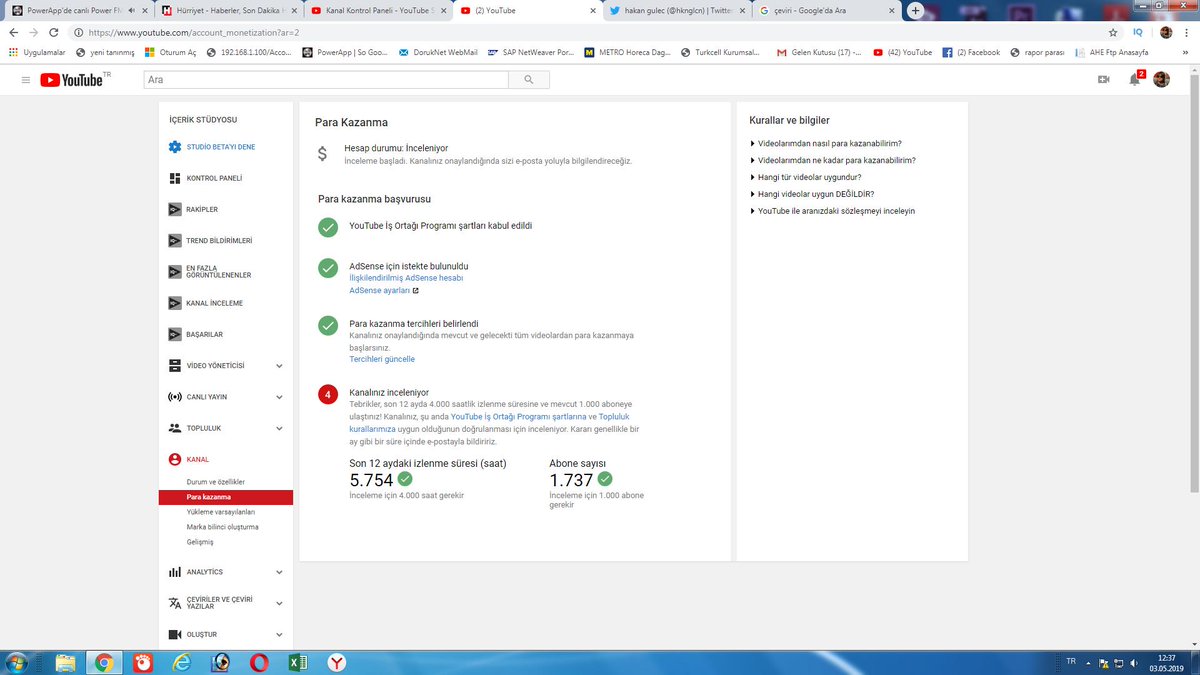
Task: Select Marka bilinci oluşturma item
Action: point(222,526)
